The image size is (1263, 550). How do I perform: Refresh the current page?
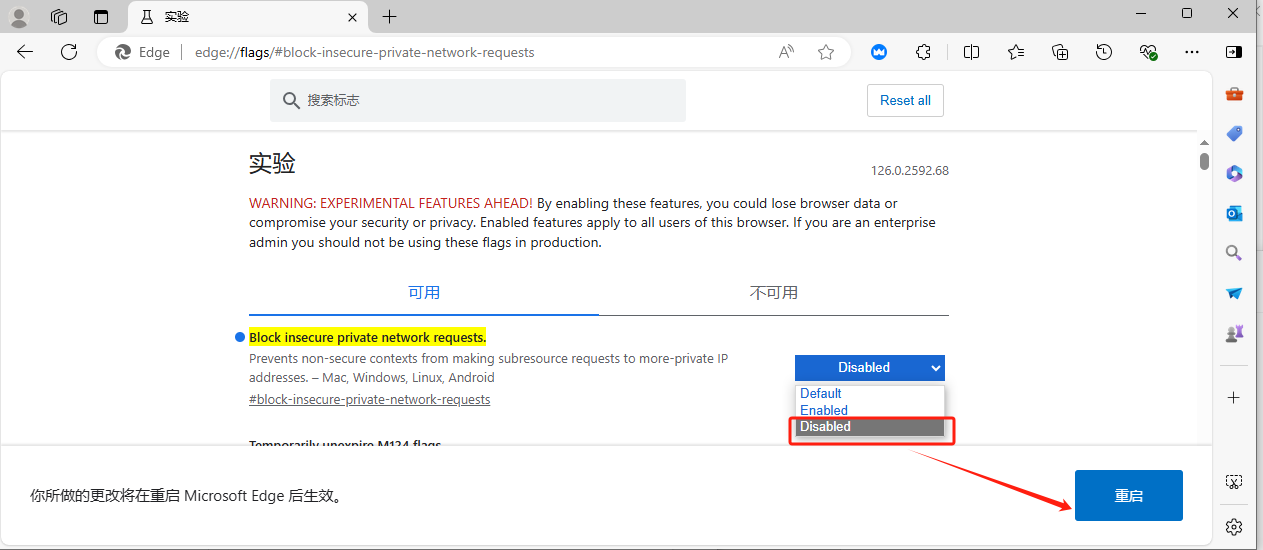69,52
